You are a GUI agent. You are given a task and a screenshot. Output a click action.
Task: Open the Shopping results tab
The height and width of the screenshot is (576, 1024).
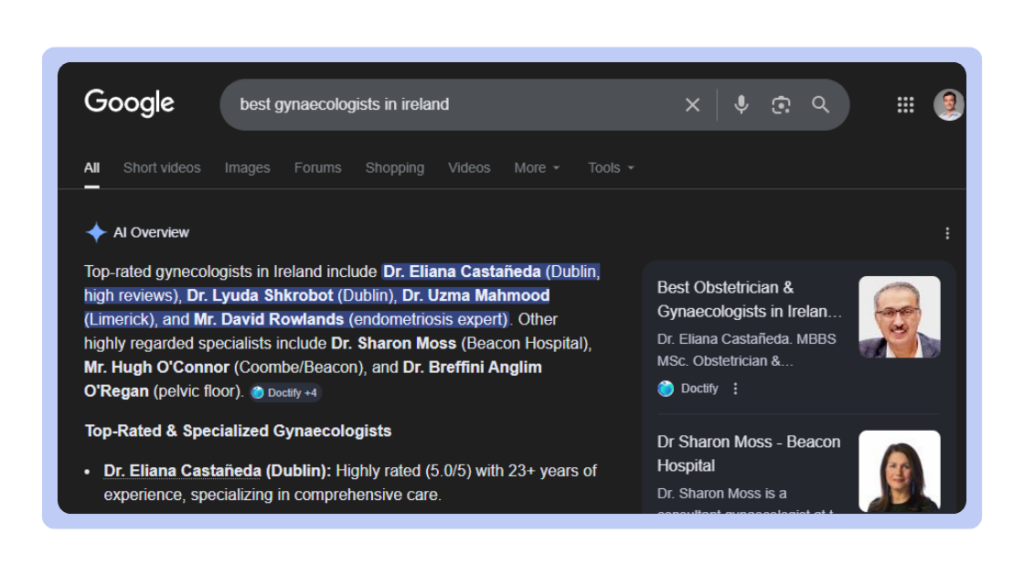394,168
